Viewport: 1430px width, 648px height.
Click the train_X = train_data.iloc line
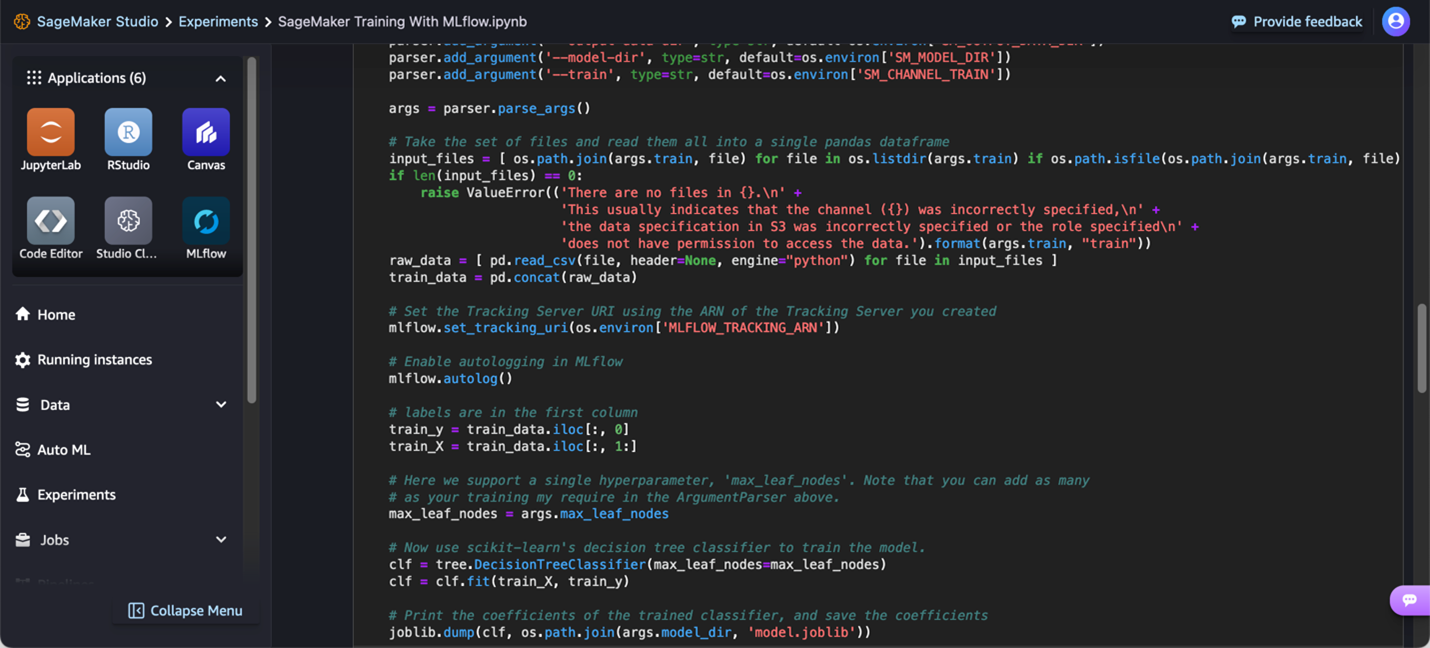point(513,446)
